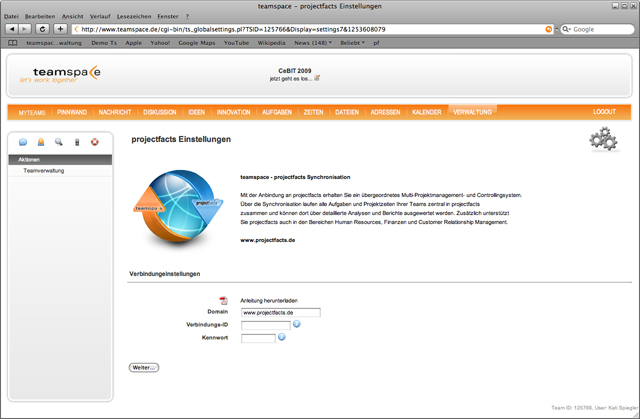
Task: Switch to the KALENDER tab
Action: (x=427, y=112)
